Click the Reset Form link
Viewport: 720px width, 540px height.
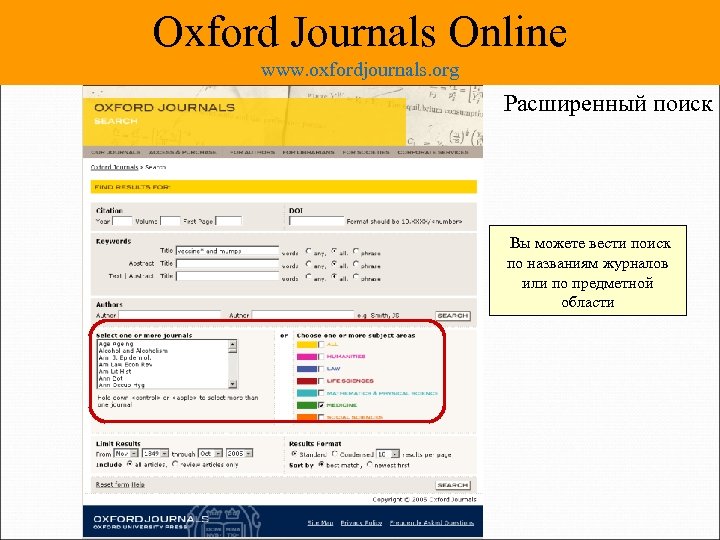coord(113,485)
